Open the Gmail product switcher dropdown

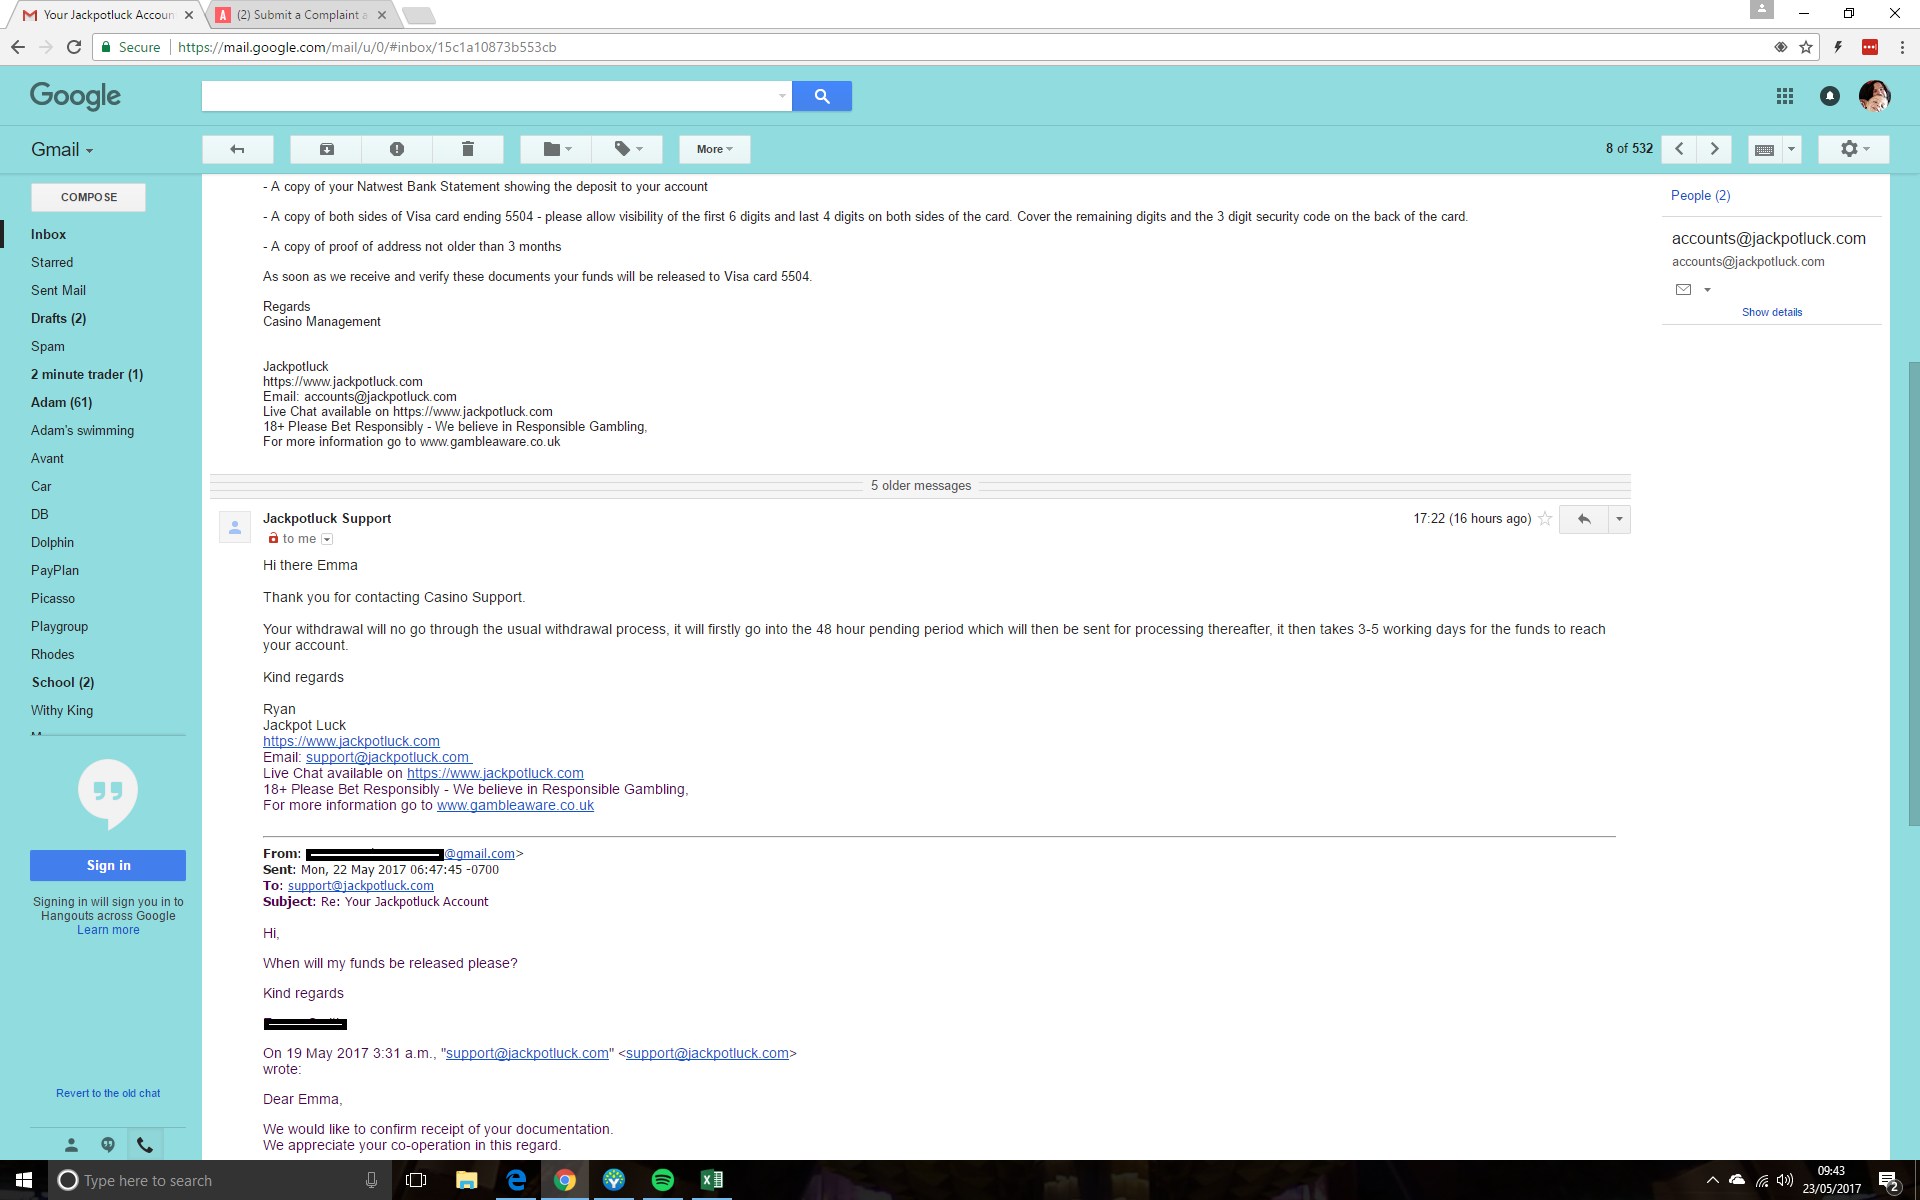point(62,150)
